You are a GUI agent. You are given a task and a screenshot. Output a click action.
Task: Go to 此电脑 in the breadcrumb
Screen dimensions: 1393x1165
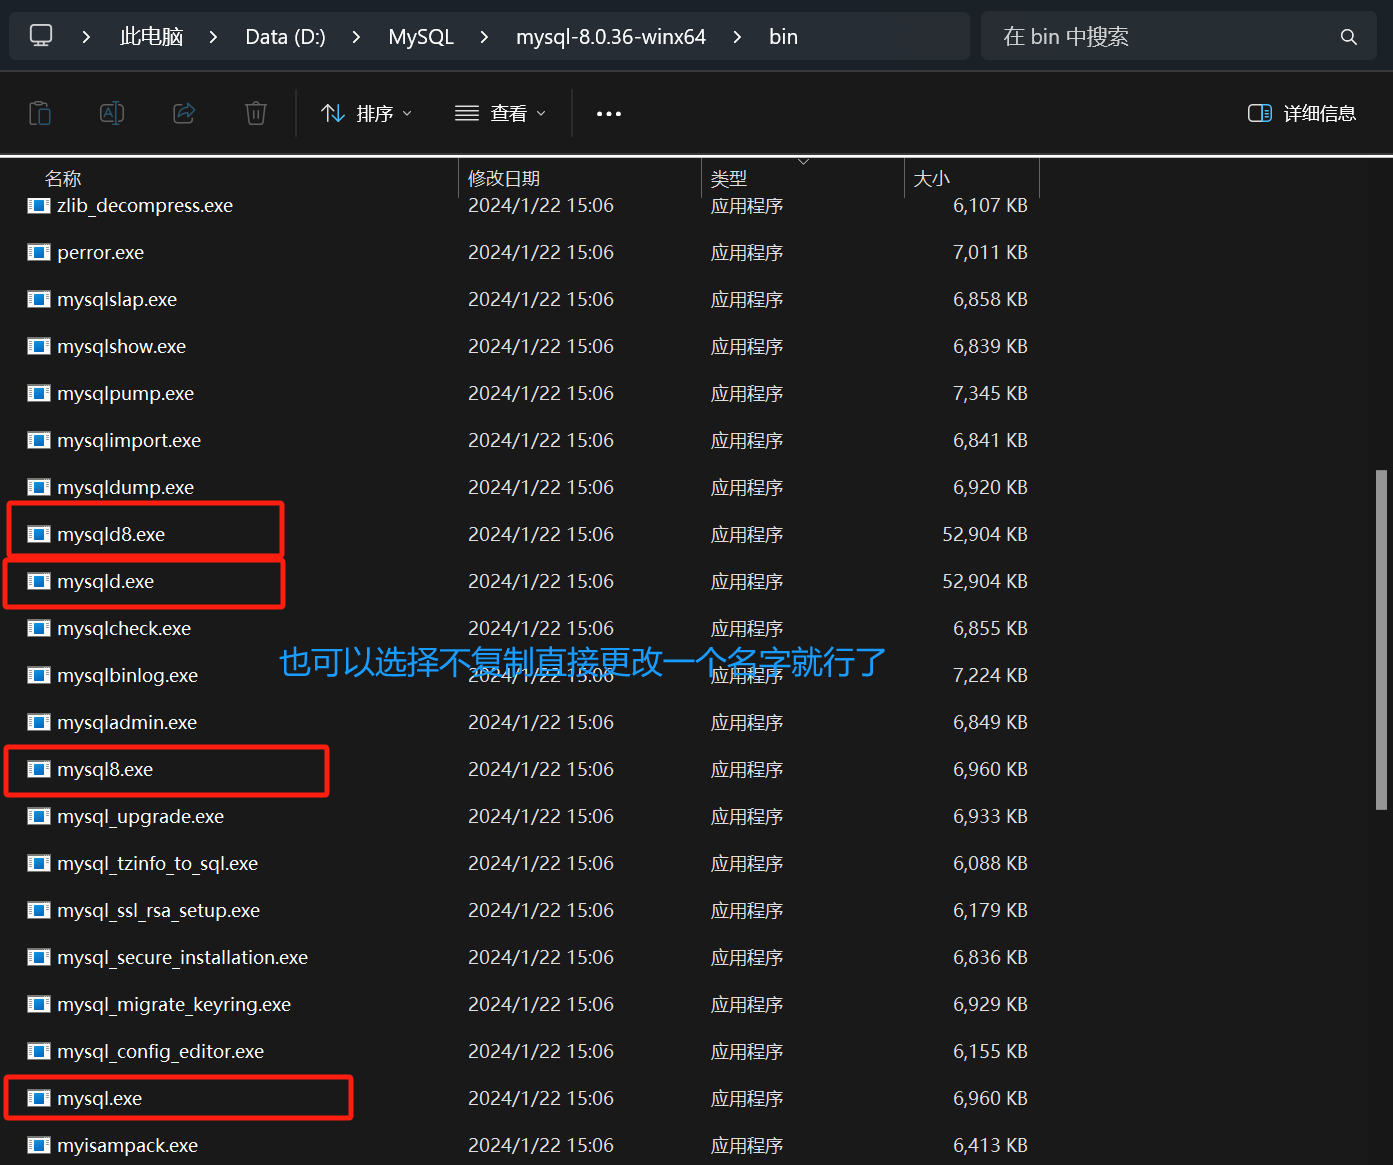[151, 37]
